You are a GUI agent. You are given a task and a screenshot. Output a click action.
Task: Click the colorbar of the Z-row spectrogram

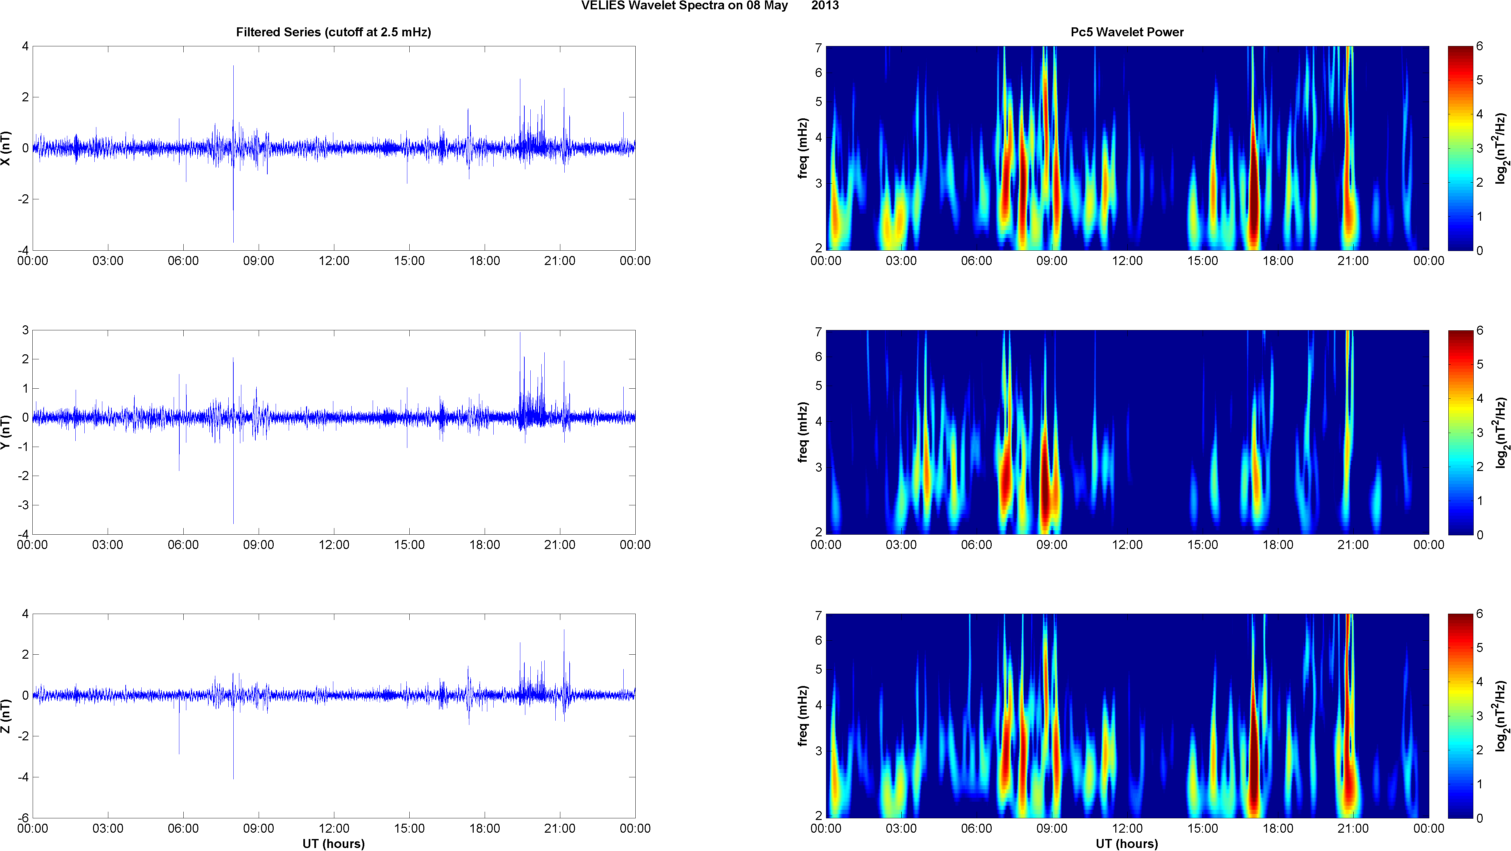click(1460, 716)
